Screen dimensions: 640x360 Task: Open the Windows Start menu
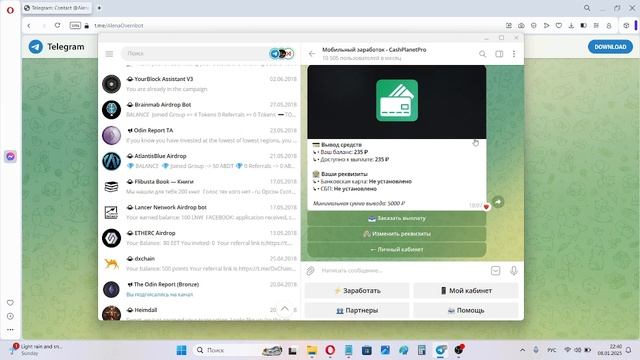tap(182, 350)
